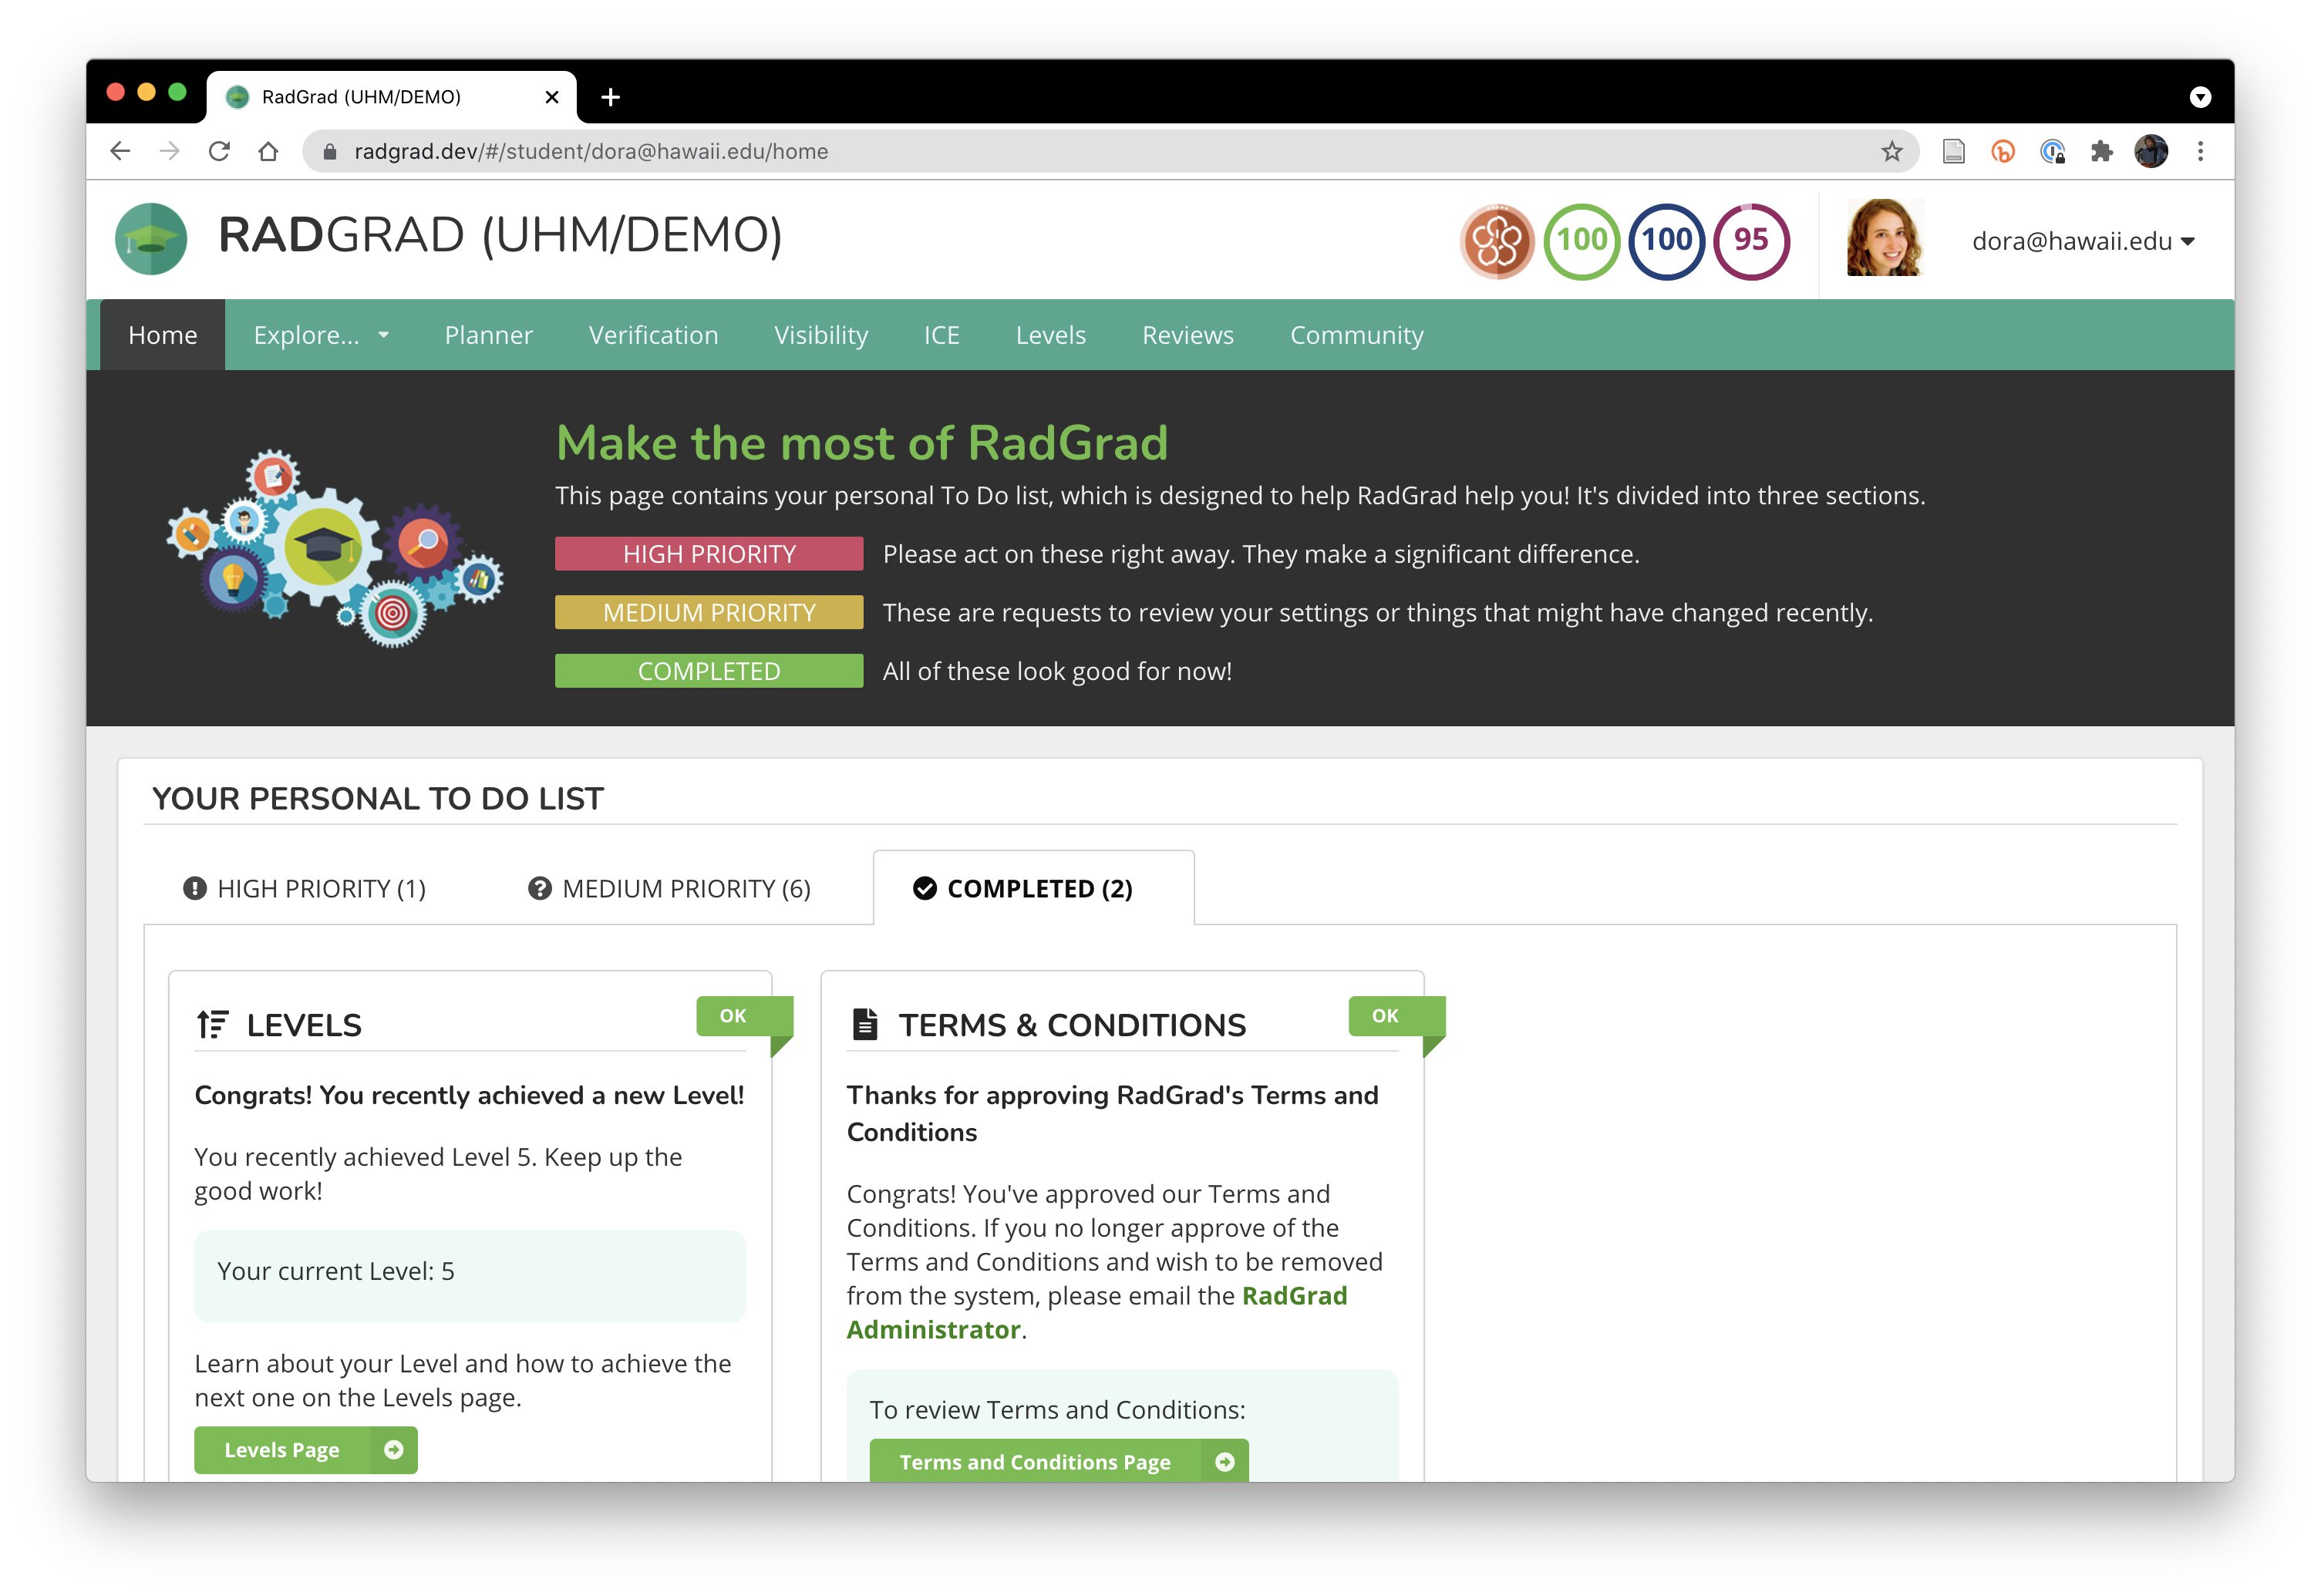Click the browser home button
The image size is (2321, 1596).
click(x=268, y=151)
